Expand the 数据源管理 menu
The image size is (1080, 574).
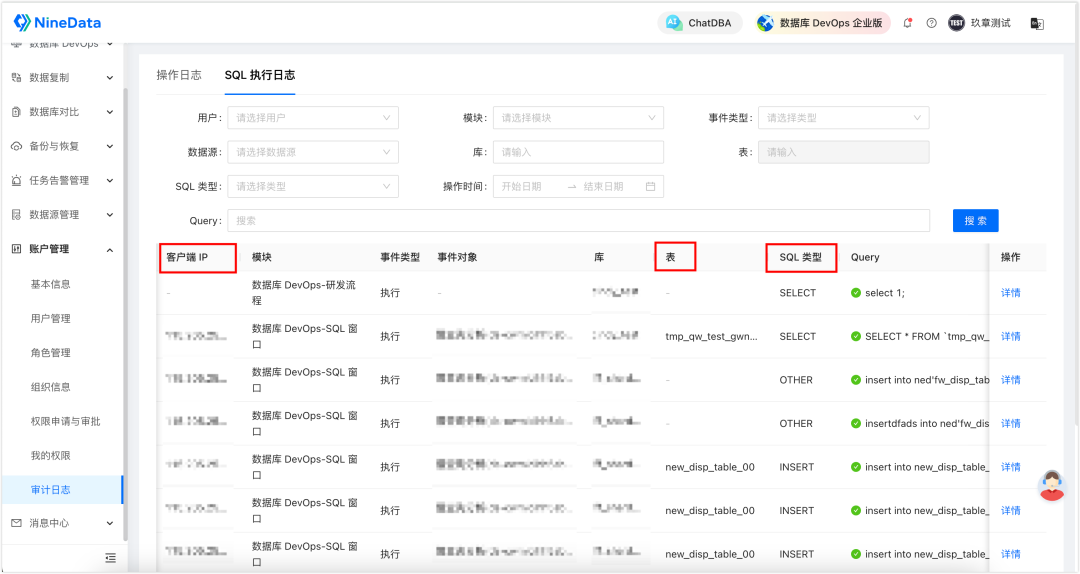(x=110, y=215)
